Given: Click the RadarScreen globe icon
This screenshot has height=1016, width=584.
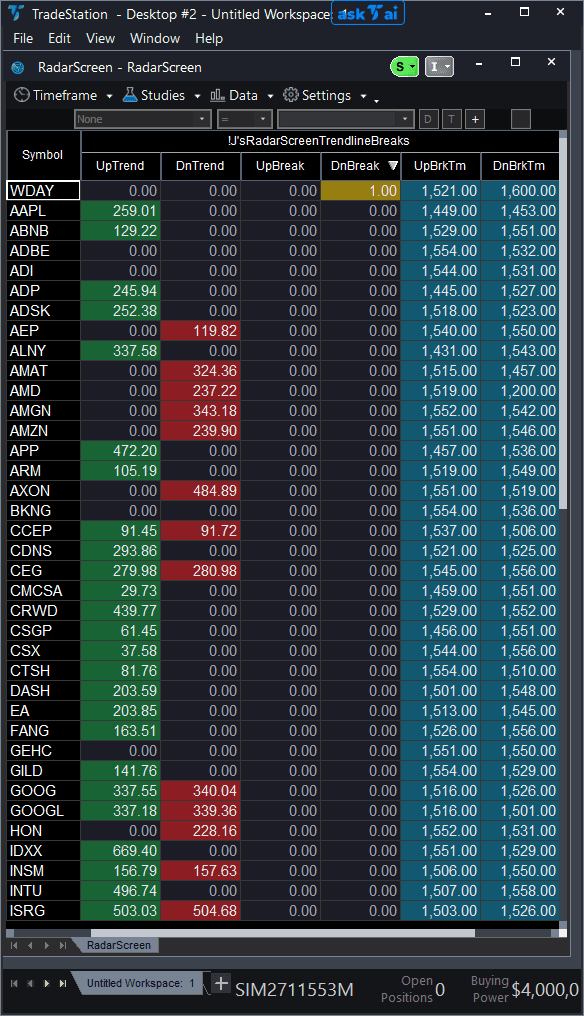Looking at the screenshot, I should tap(17, 66).
